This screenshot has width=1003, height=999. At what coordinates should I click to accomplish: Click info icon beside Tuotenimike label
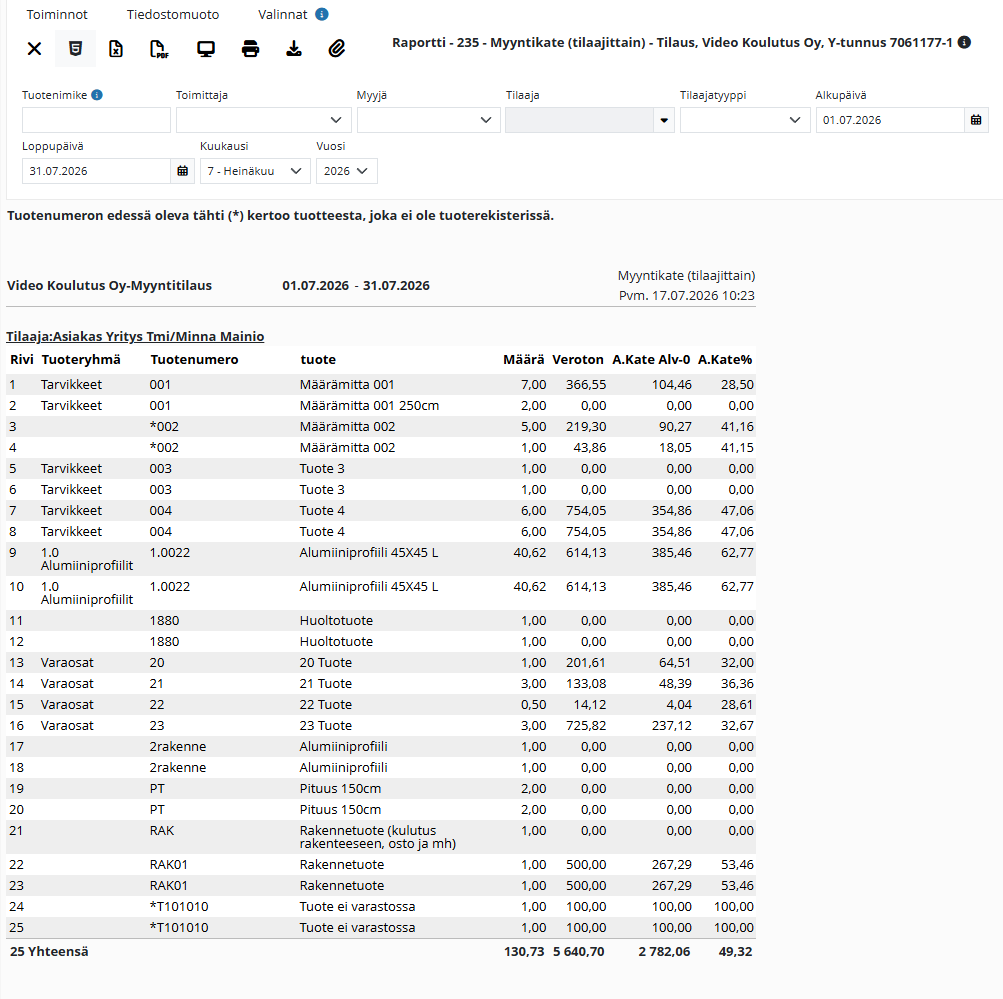point(97,95)
